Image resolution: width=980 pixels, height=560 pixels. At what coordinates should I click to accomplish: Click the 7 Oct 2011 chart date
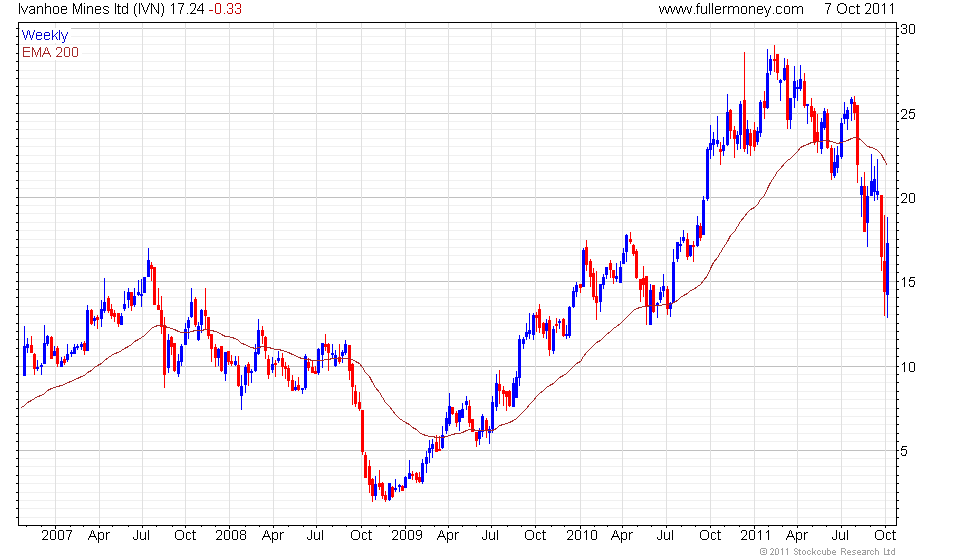point(858,9)
